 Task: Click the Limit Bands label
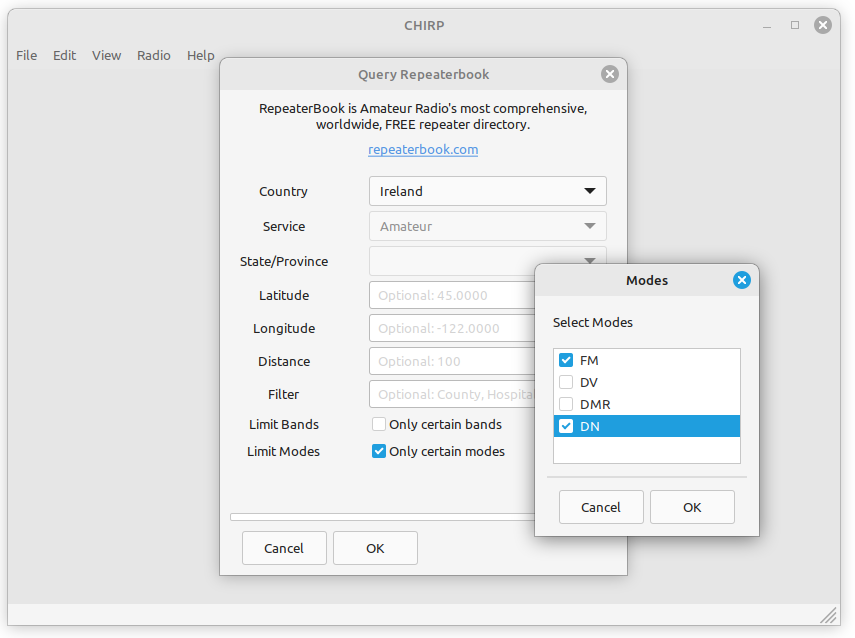(x=284, y=424)
